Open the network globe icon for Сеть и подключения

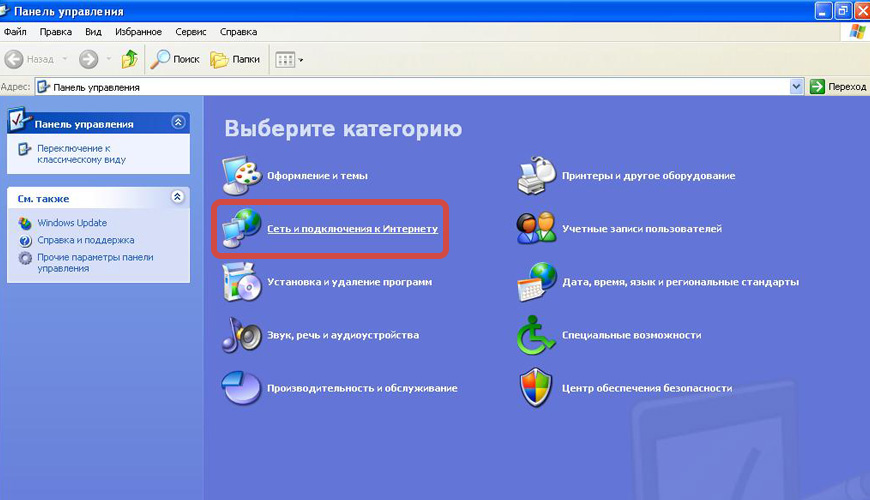tap(242, 228)
